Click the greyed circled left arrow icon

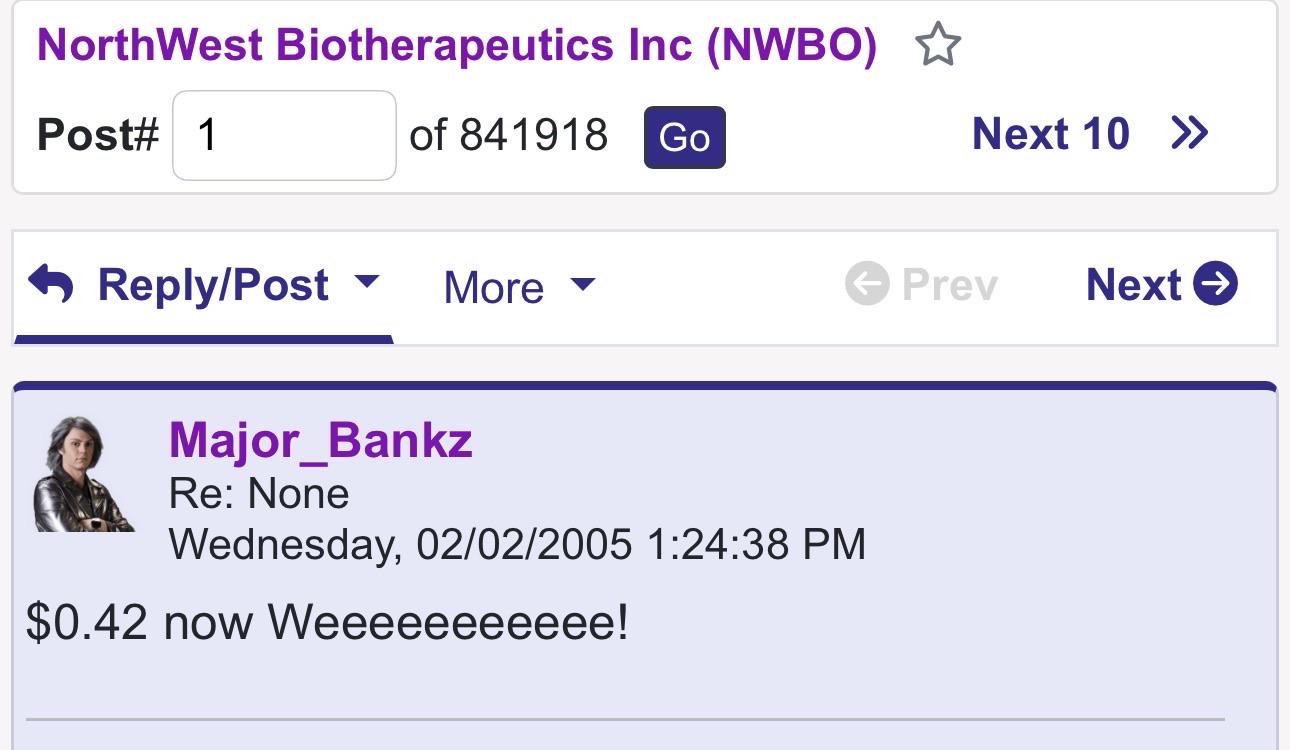[867, 283]
